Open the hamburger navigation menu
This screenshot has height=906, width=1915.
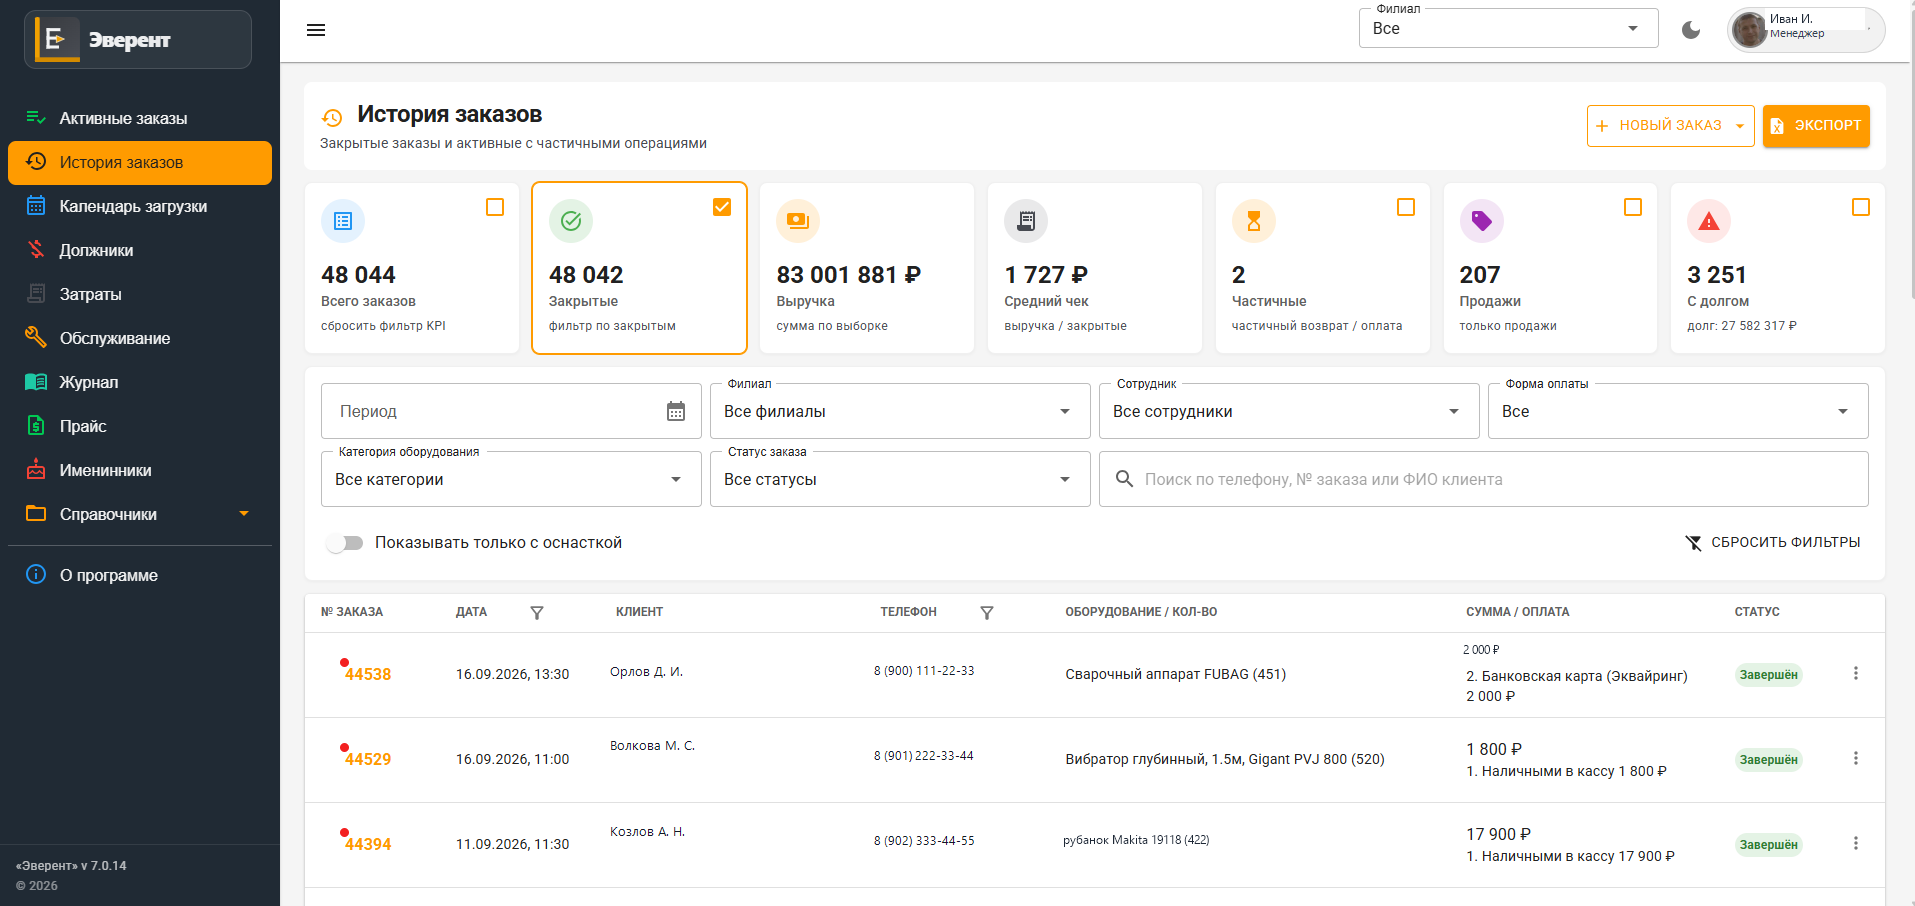tap(316, 30)
